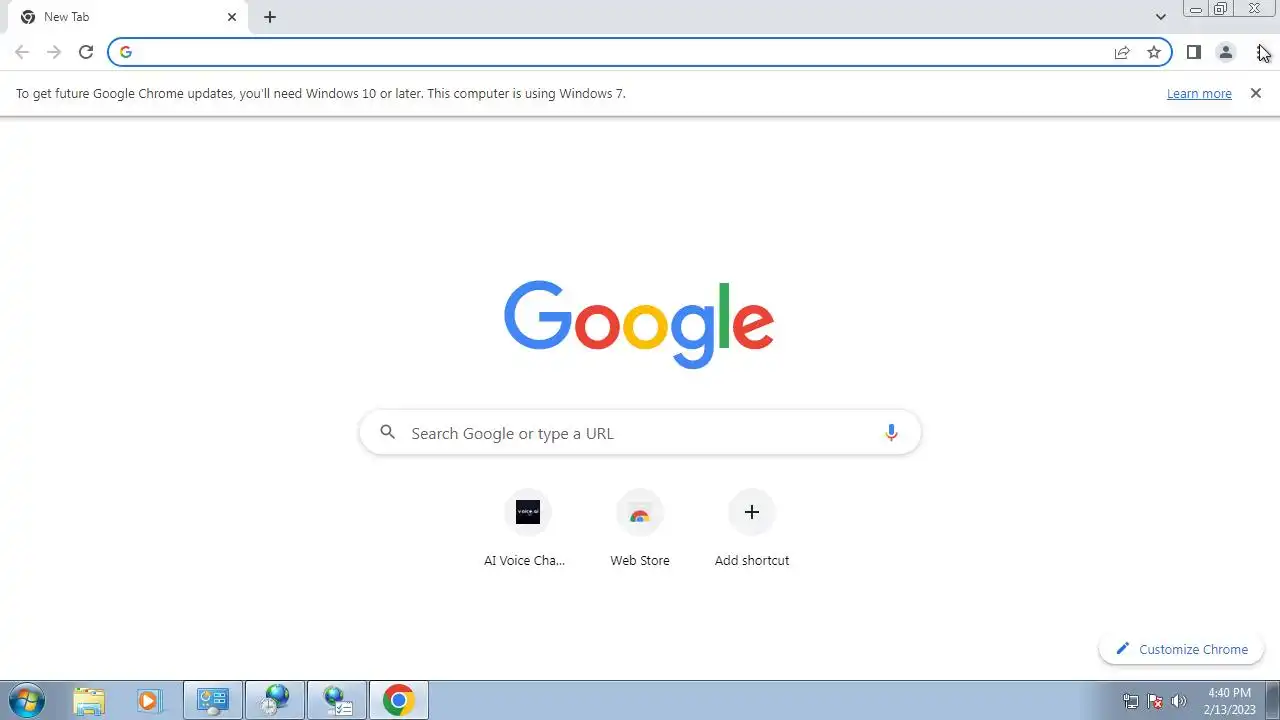This screenshot has height=720, width=1280.
Task: Dismiss the Windows 7 update infobar
Action: (1256, 93)
